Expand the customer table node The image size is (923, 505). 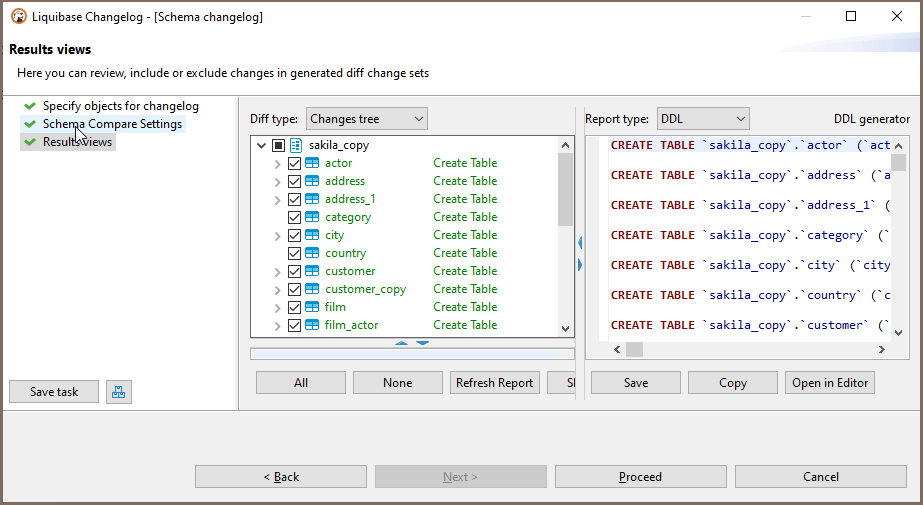tap(277, 271)
